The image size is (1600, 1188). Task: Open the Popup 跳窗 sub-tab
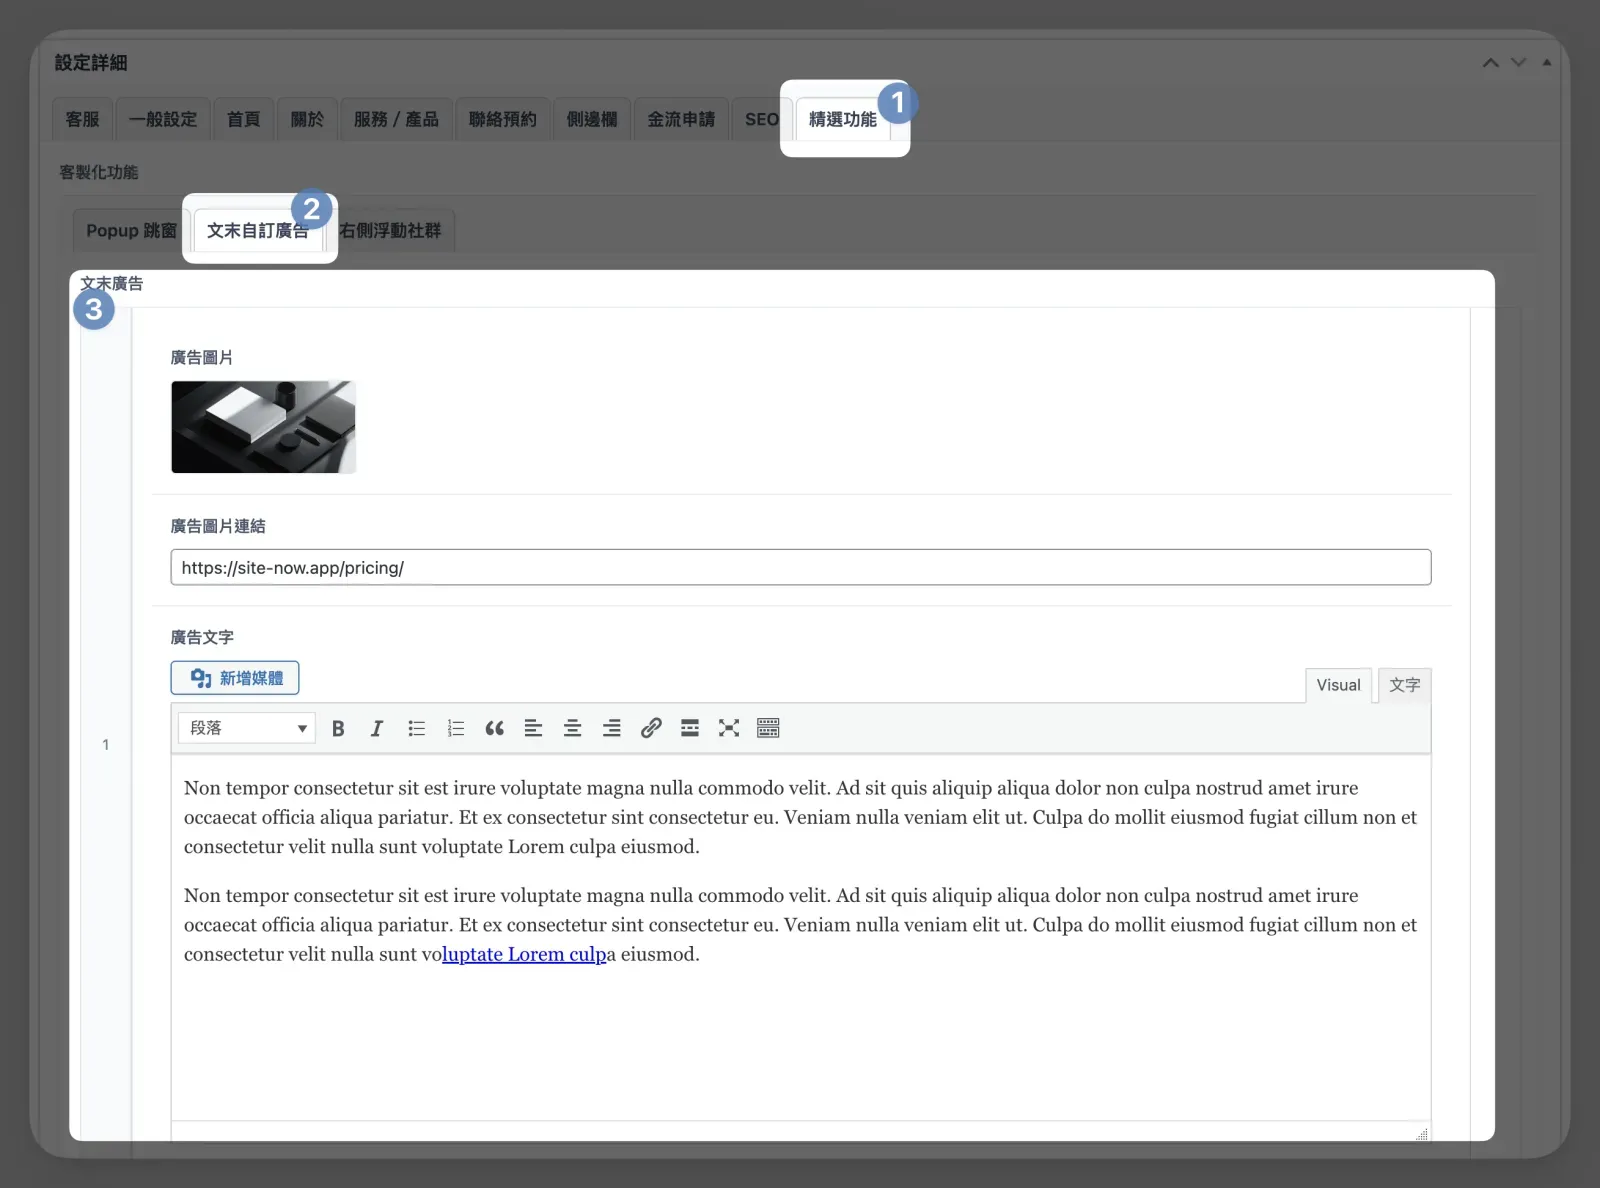131,231
